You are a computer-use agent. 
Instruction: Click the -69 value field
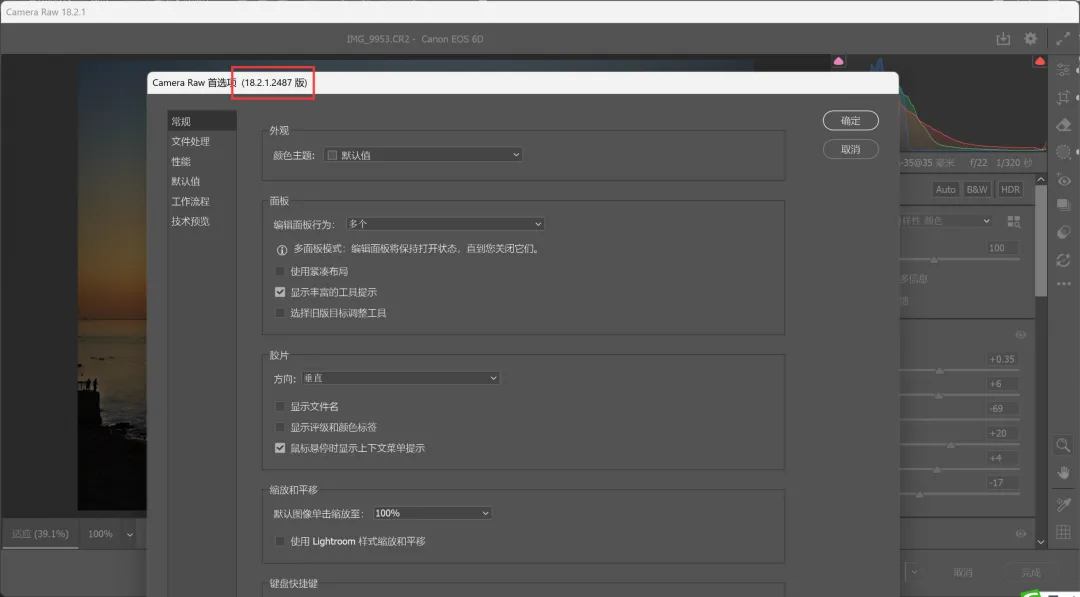pyautogui.click(x=1001, y=408)
